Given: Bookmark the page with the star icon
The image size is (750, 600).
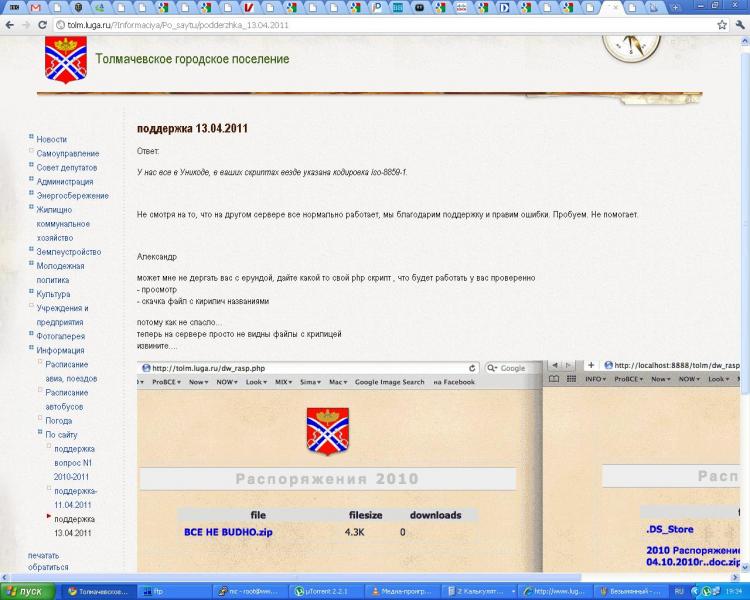Looking at the screenshot, I should (x=721, y=24).
